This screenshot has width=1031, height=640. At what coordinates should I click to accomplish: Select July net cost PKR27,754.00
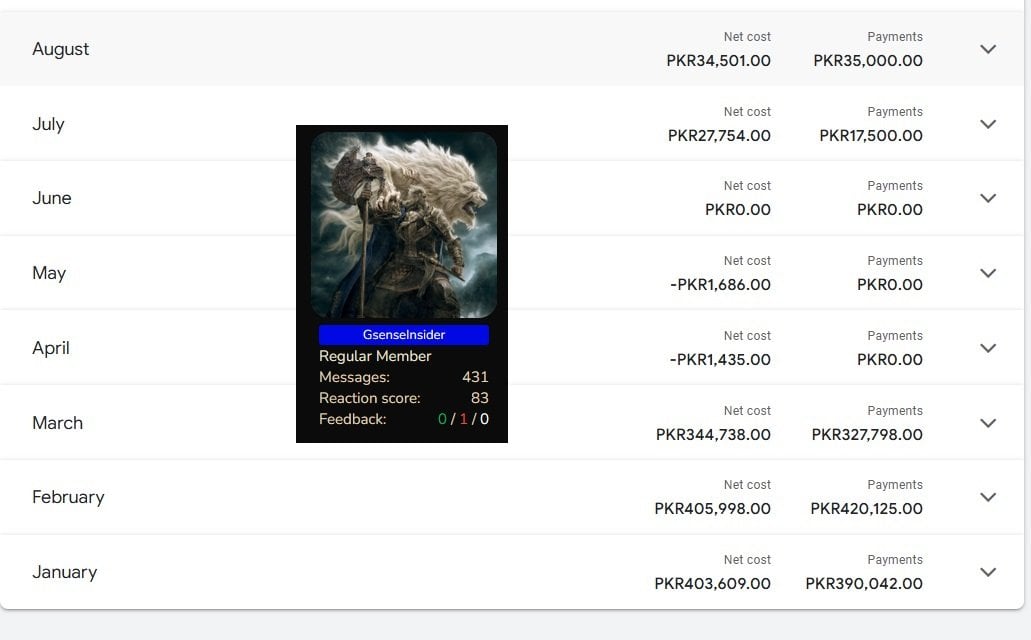(x=719, y=135)
